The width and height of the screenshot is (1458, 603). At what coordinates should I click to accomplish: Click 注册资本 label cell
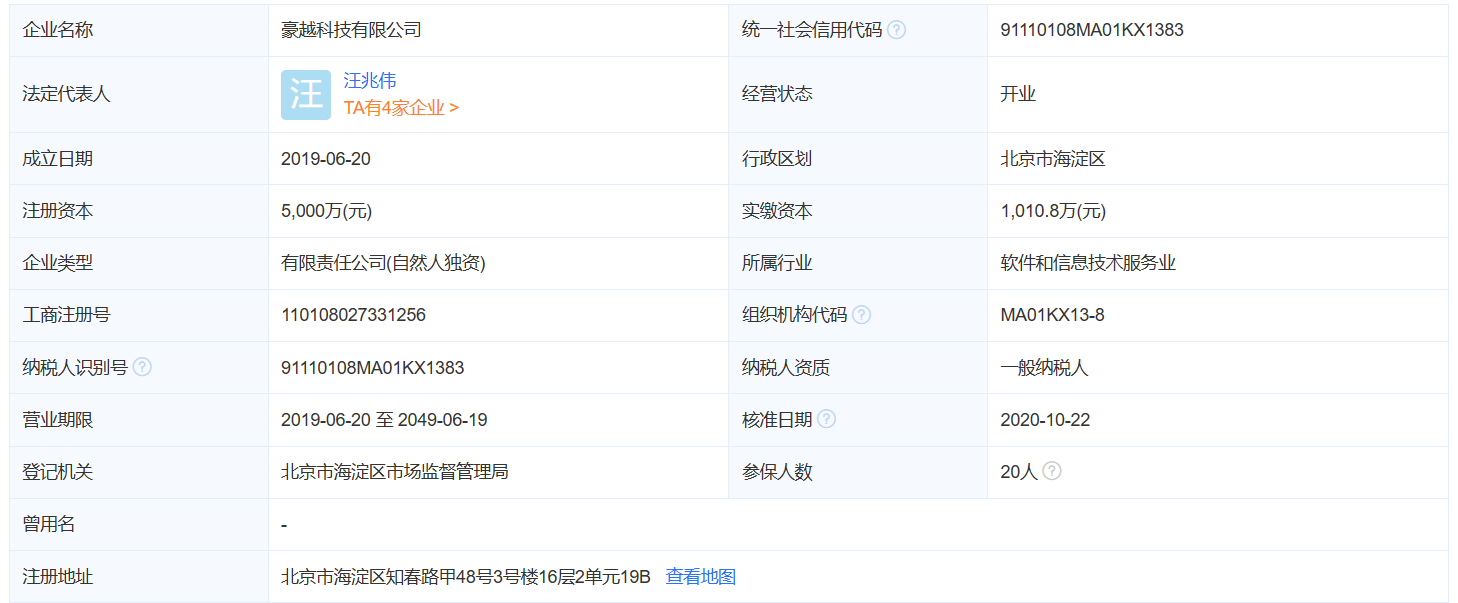point(139,211)
